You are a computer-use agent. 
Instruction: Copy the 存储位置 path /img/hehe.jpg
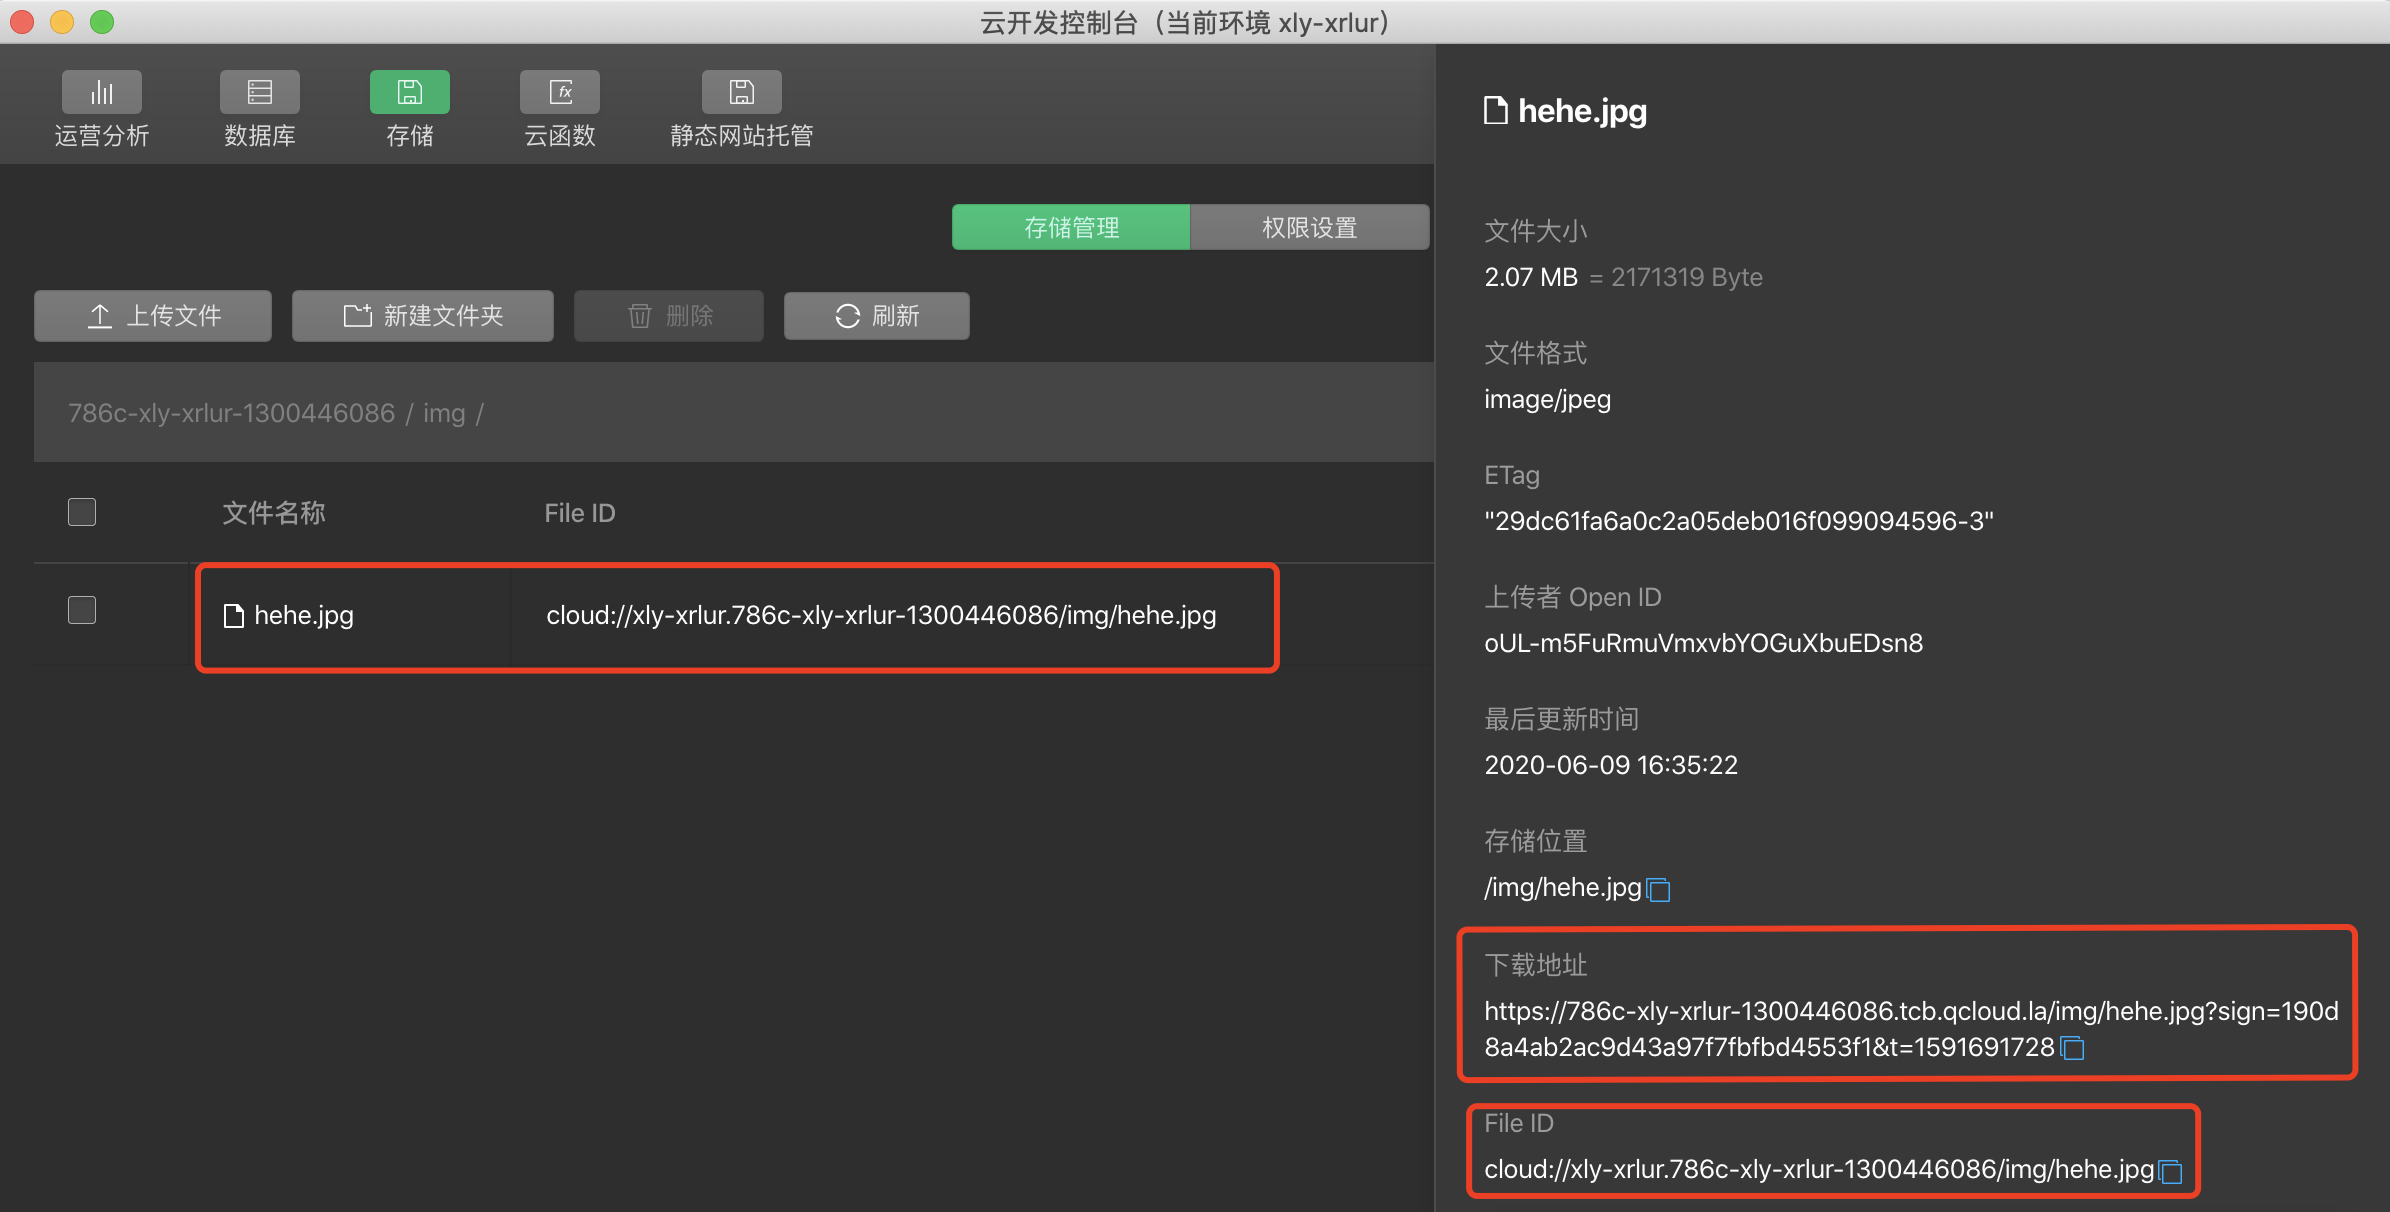coord(1658,889)
